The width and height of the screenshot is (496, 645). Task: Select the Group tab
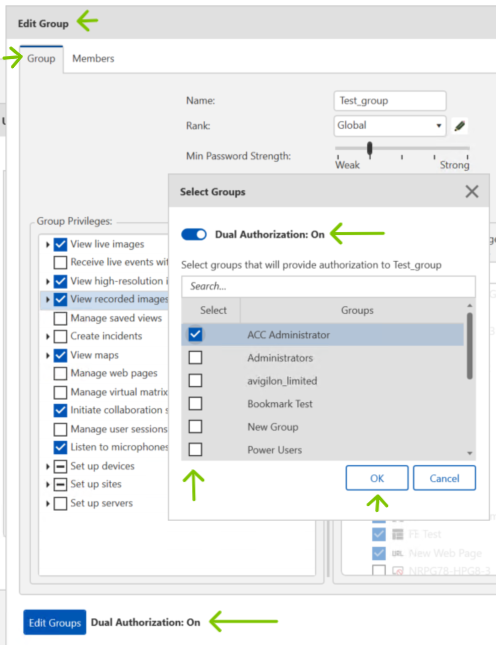tap(41, 58)
